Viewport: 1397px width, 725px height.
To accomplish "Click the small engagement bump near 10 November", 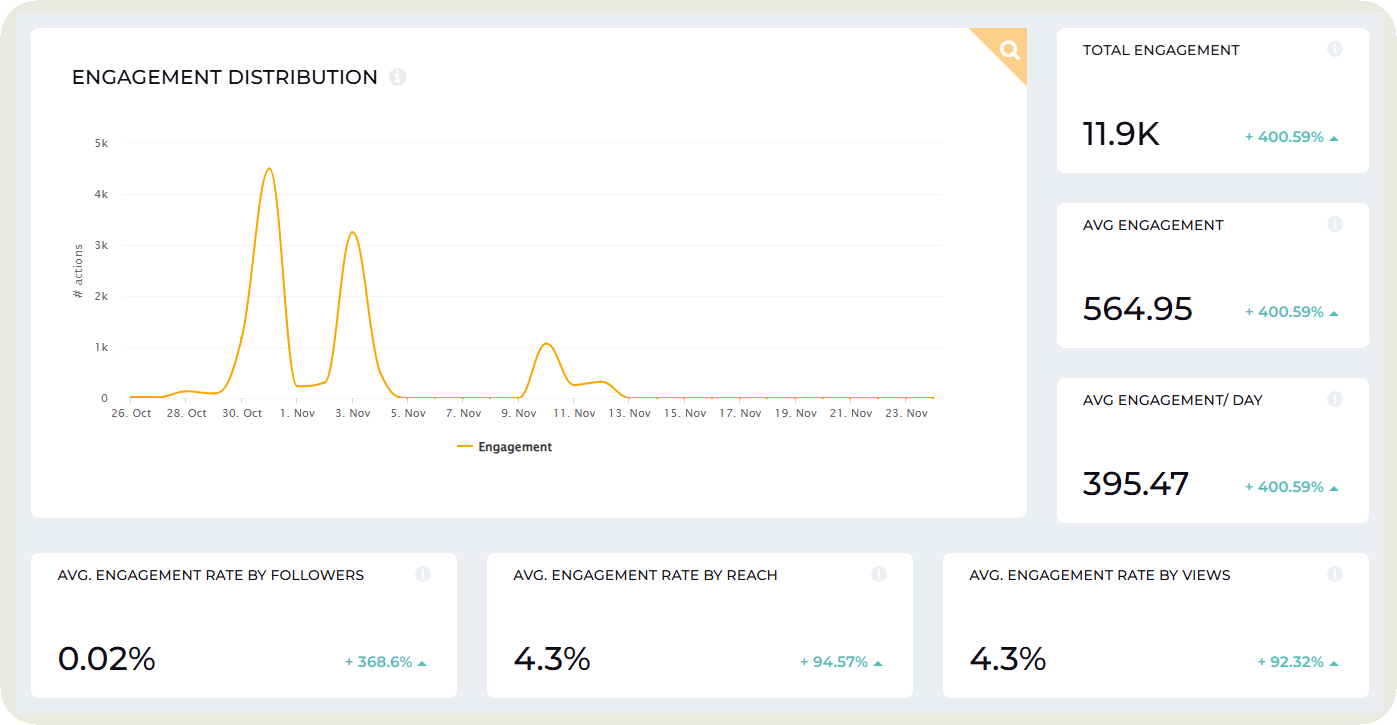I will tap(547, 344).
